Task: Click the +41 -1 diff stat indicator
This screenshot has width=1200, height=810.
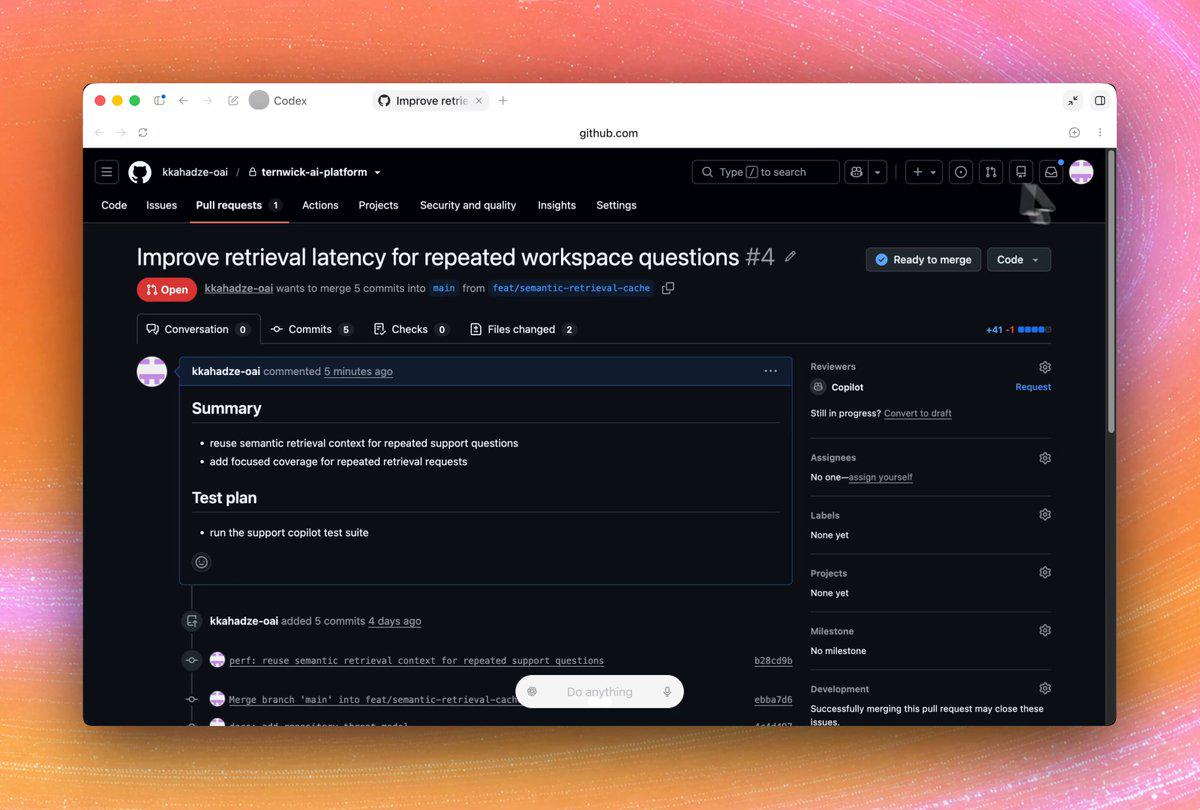Action: click(1018, 330)
